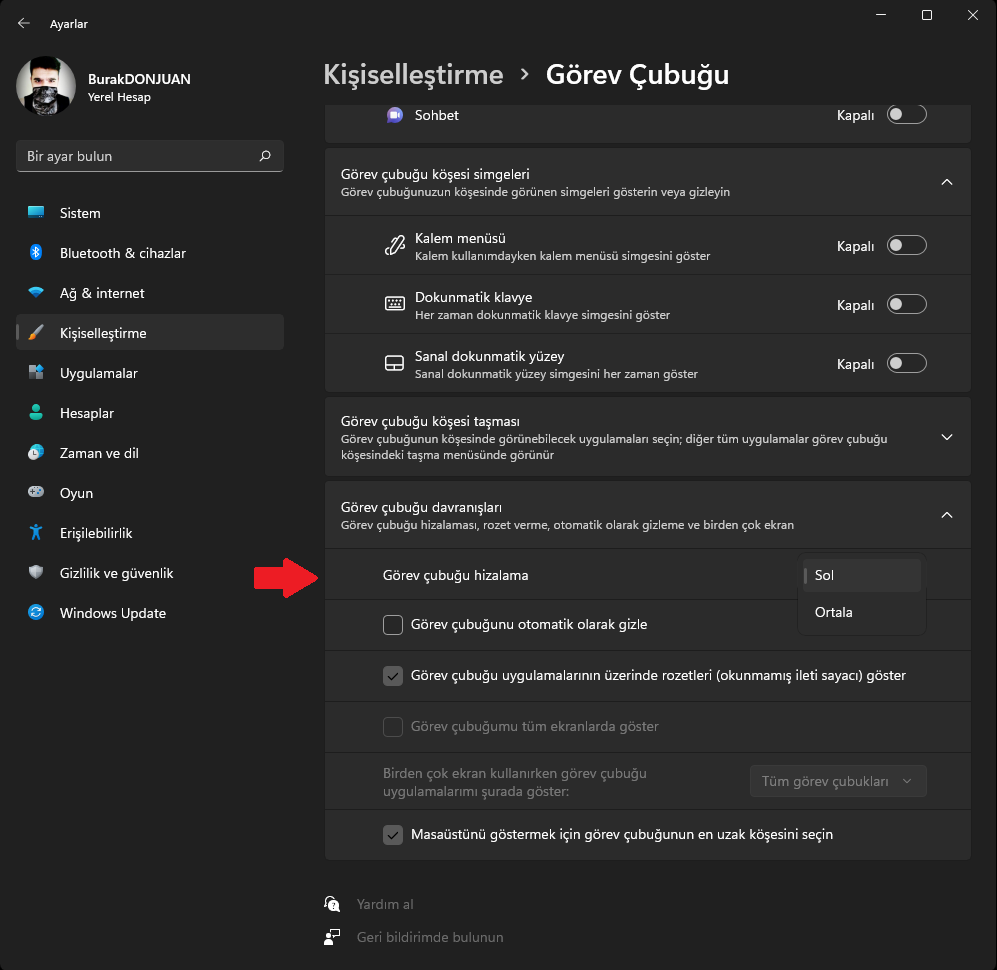This screenshot has height=970, width=997.
Task: Click the Gizlilik ve güvenlik shield icon
Action: tap(36, 573)
